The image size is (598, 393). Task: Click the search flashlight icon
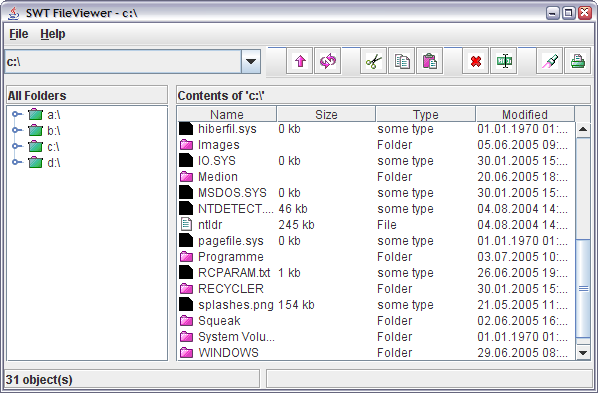(x=550, y=61)
